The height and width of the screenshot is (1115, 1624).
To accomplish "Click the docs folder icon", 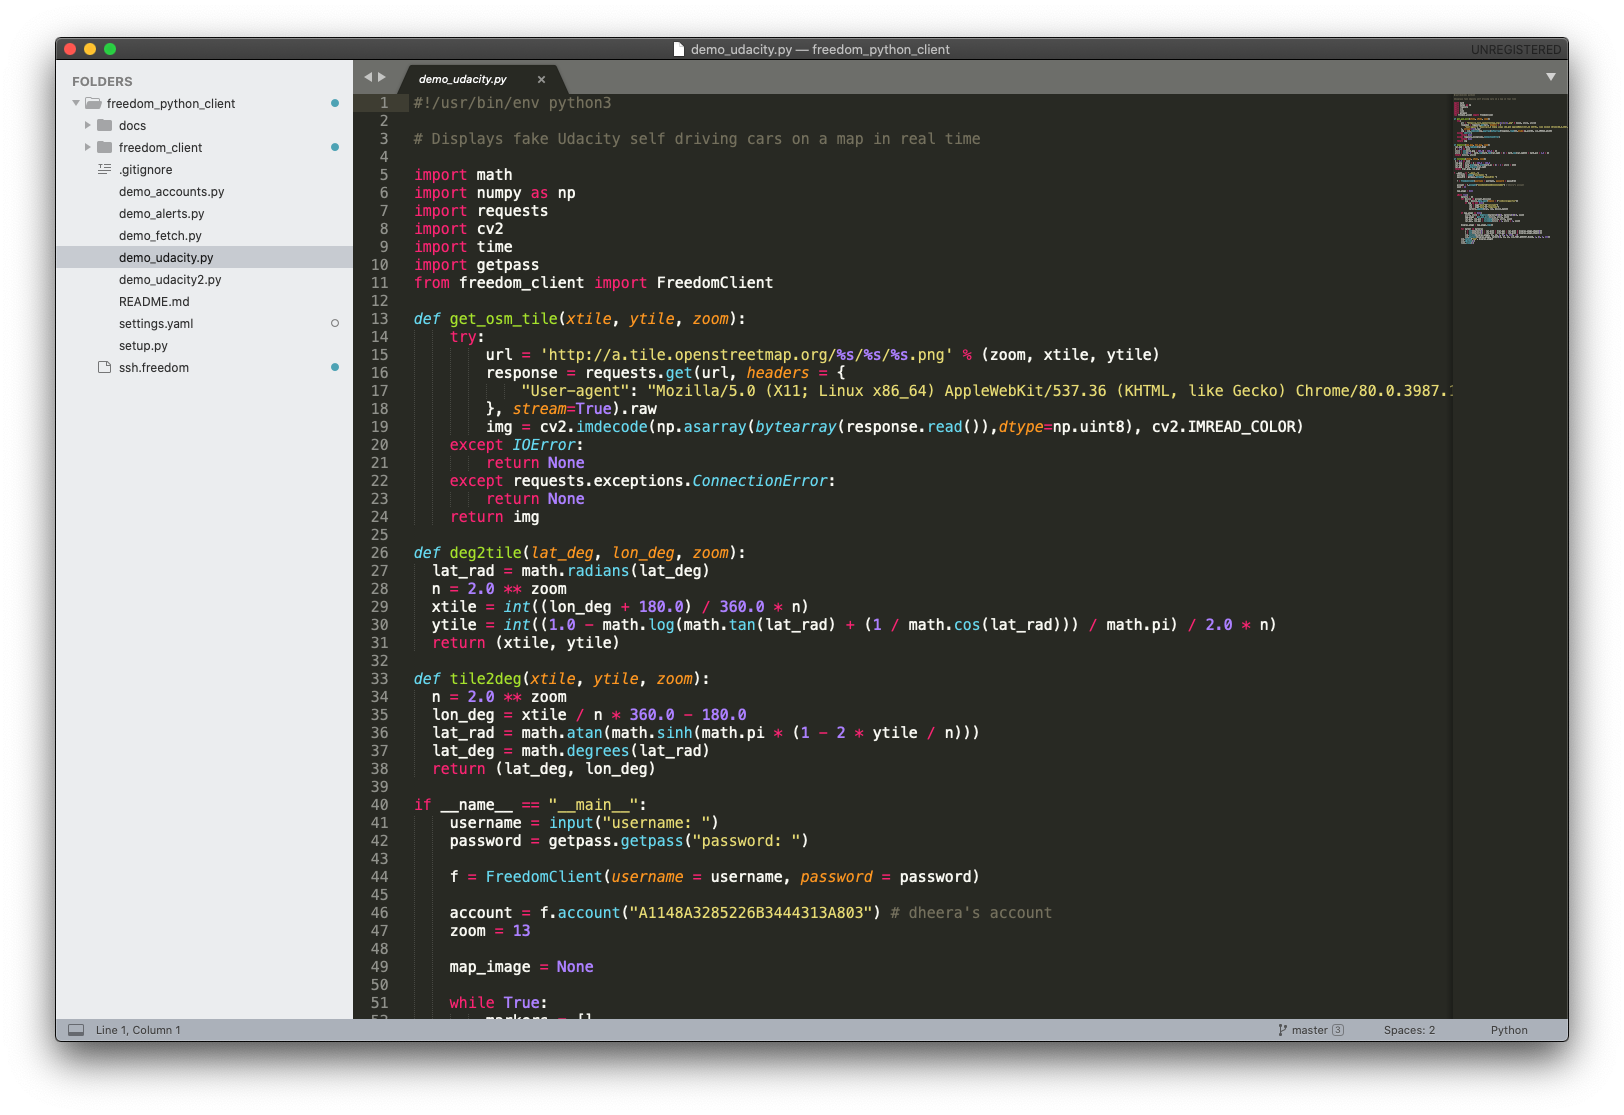I will click(104, 125).
